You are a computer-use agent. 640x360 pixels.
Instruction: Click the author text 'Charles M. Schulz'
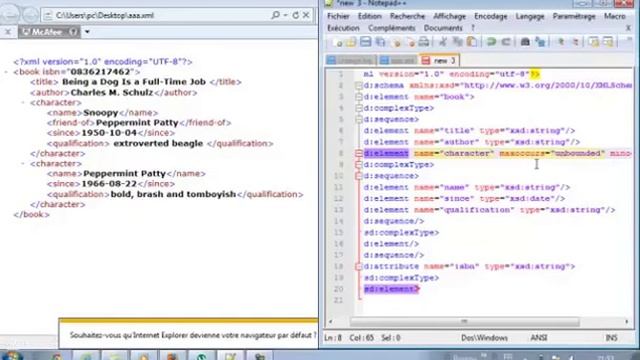click(112, 92)
